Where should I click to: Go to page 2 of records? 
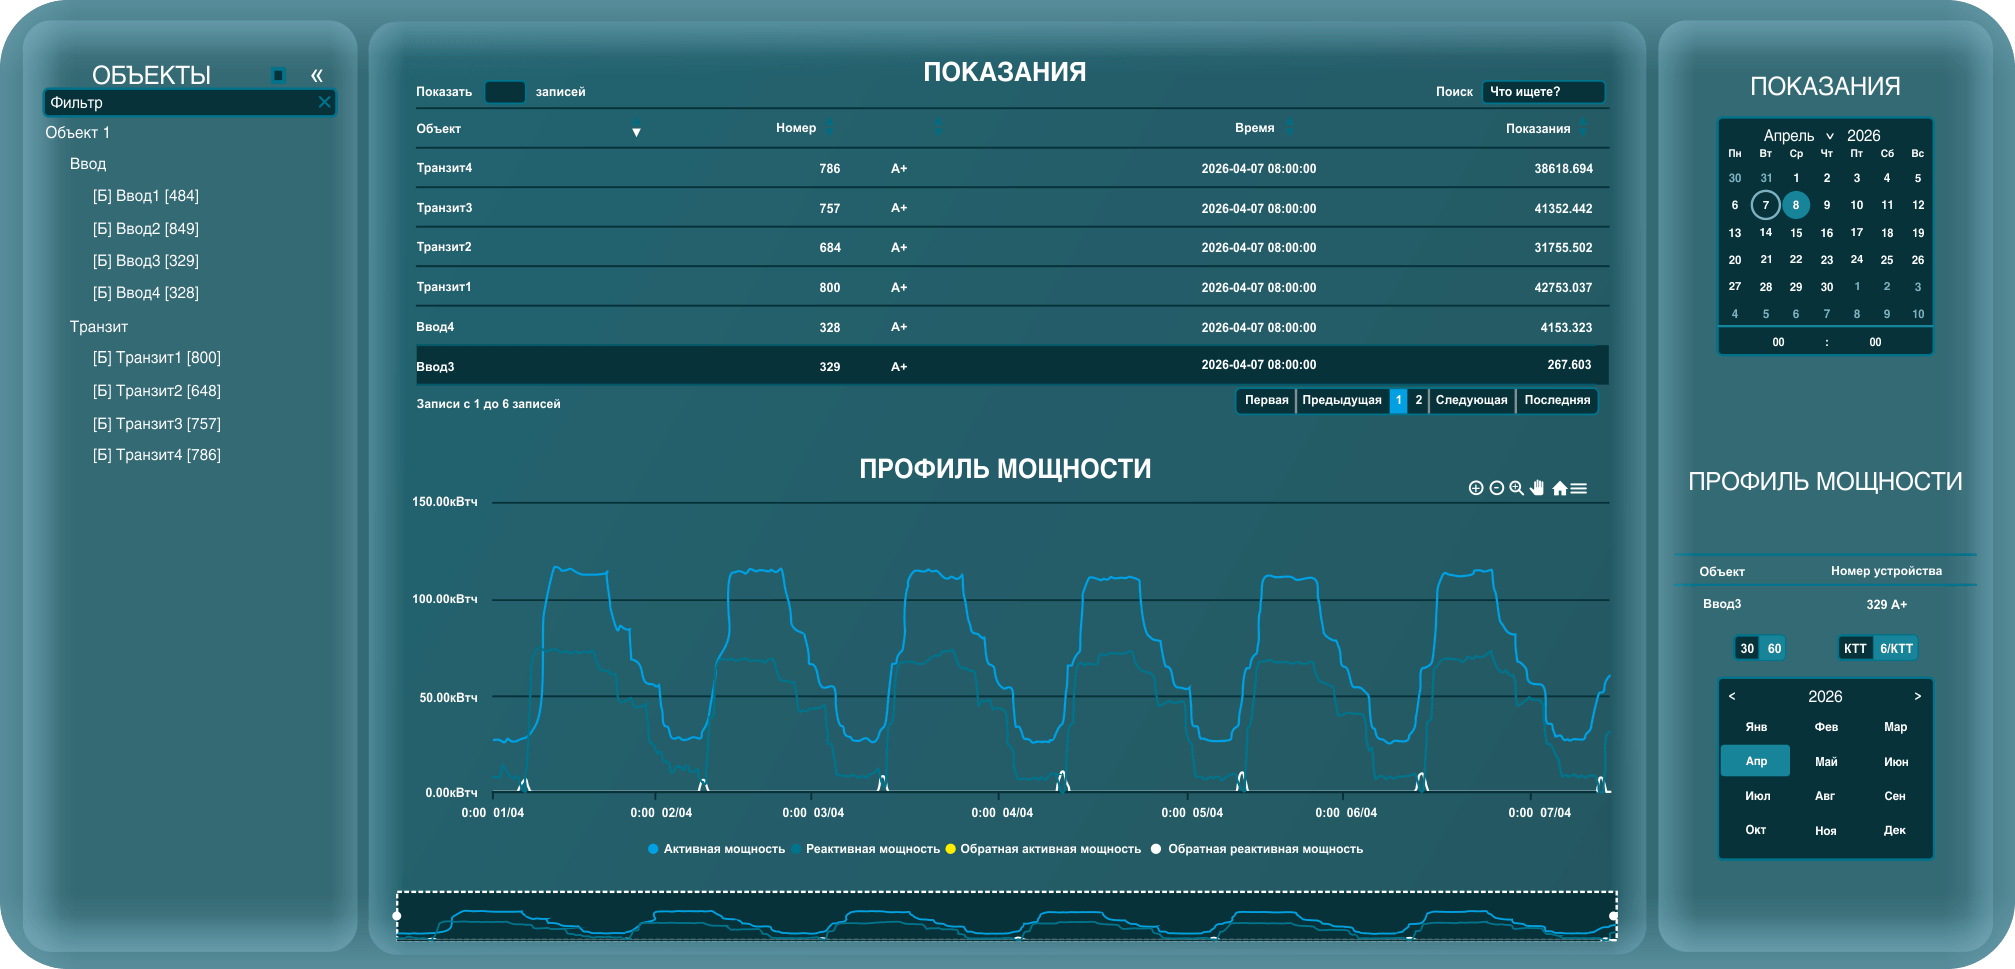[x=1418, y=400]
